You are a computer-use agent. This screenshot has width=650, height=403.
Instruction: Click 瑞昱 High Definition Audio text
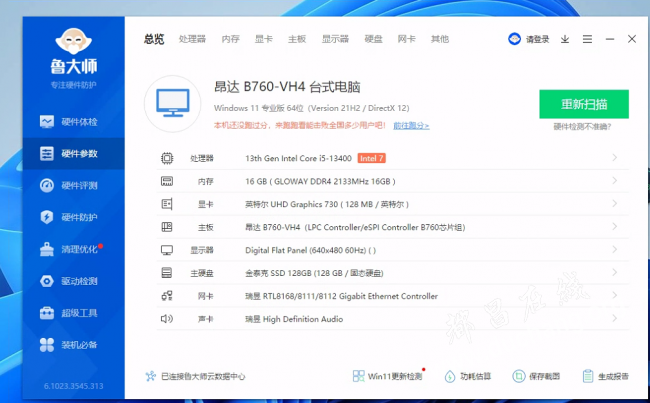click(x=294, y=319)
